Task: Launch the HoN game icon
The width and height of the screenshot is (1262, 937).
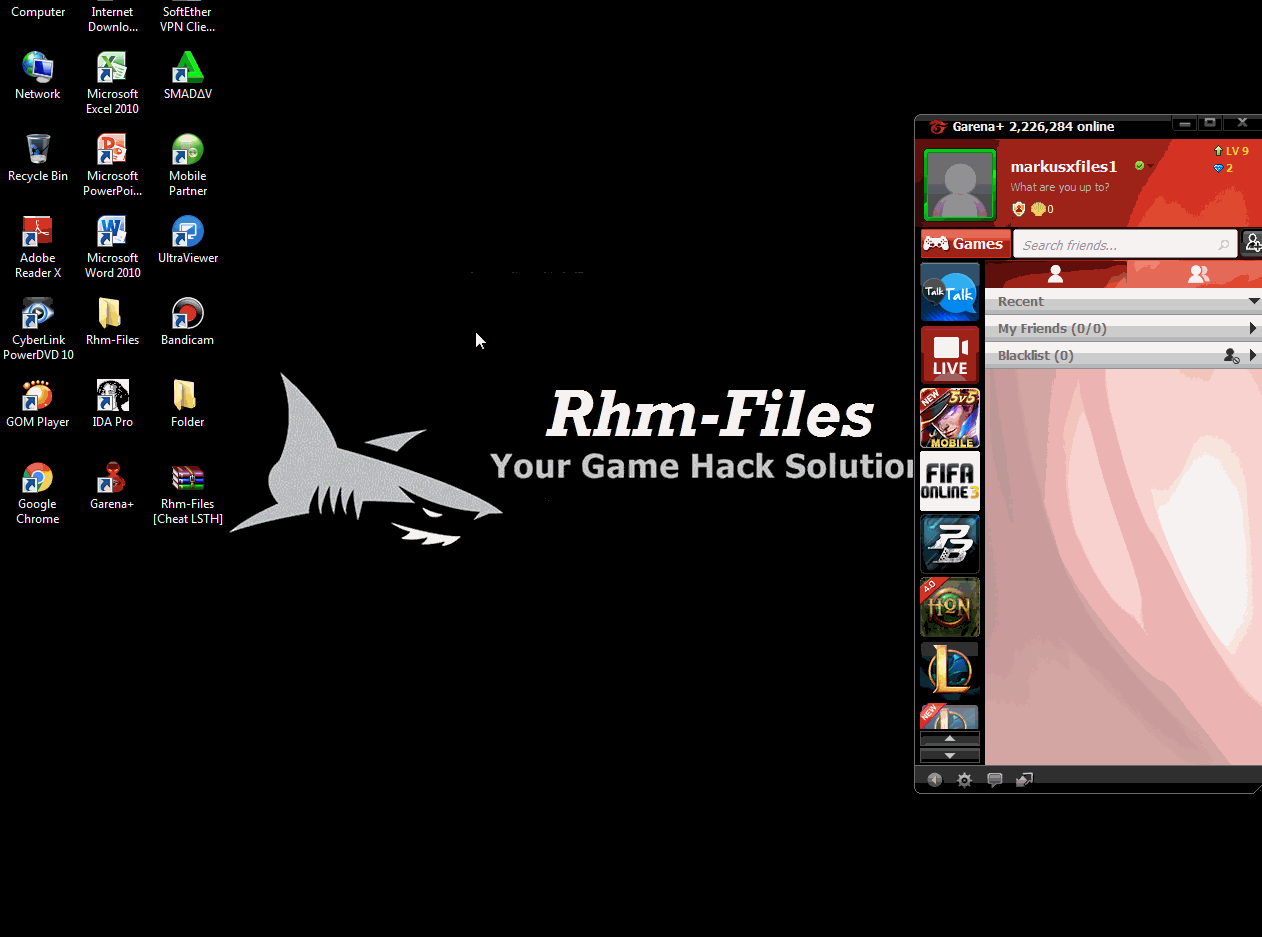Action: click(x=950, y=607)
